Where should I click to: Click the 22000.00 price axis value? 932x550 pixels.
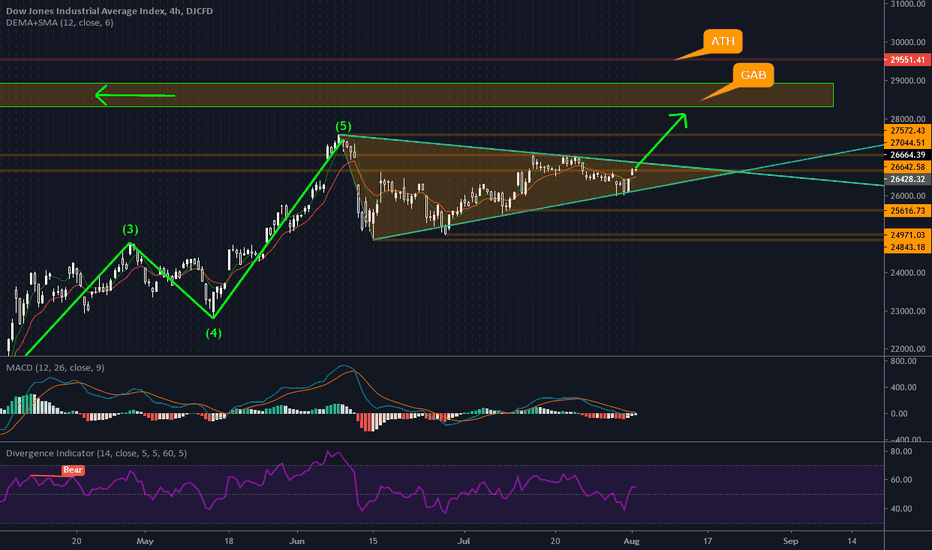[908, 349]
